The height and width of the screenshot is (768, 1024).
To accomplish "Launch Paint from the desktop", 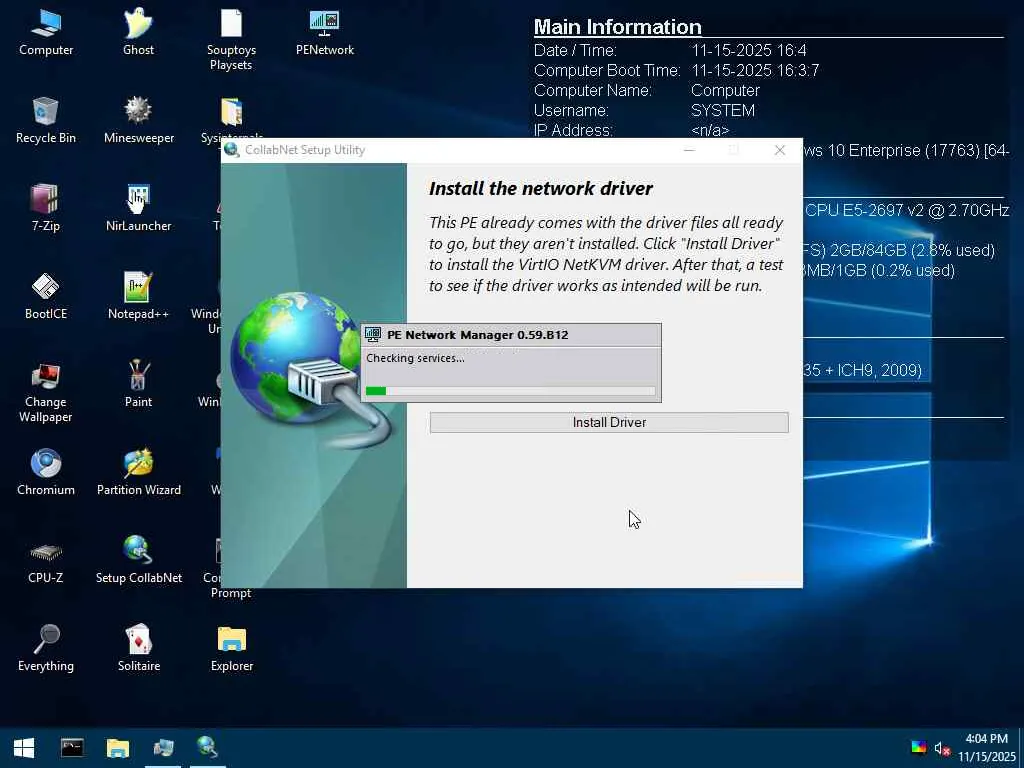I will (x=138, y=384).
